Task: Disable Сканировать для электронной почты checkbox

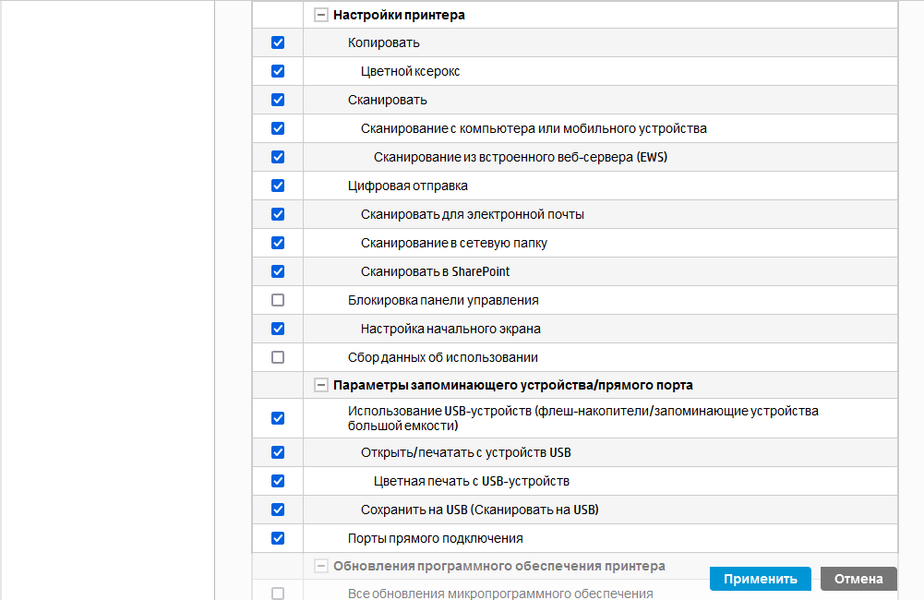Action: click(278, 214)
